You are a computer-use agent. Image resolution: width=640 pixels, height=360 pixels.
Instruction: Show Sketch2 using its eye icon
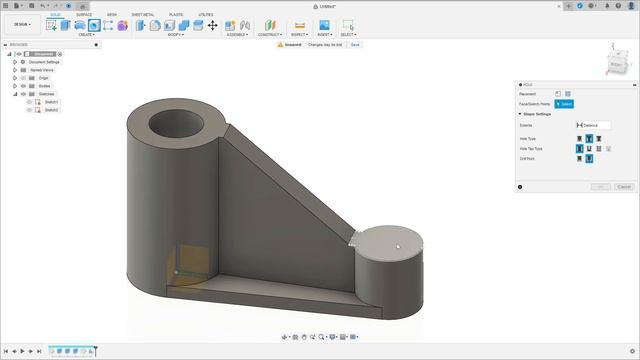[x=29, y=110]
